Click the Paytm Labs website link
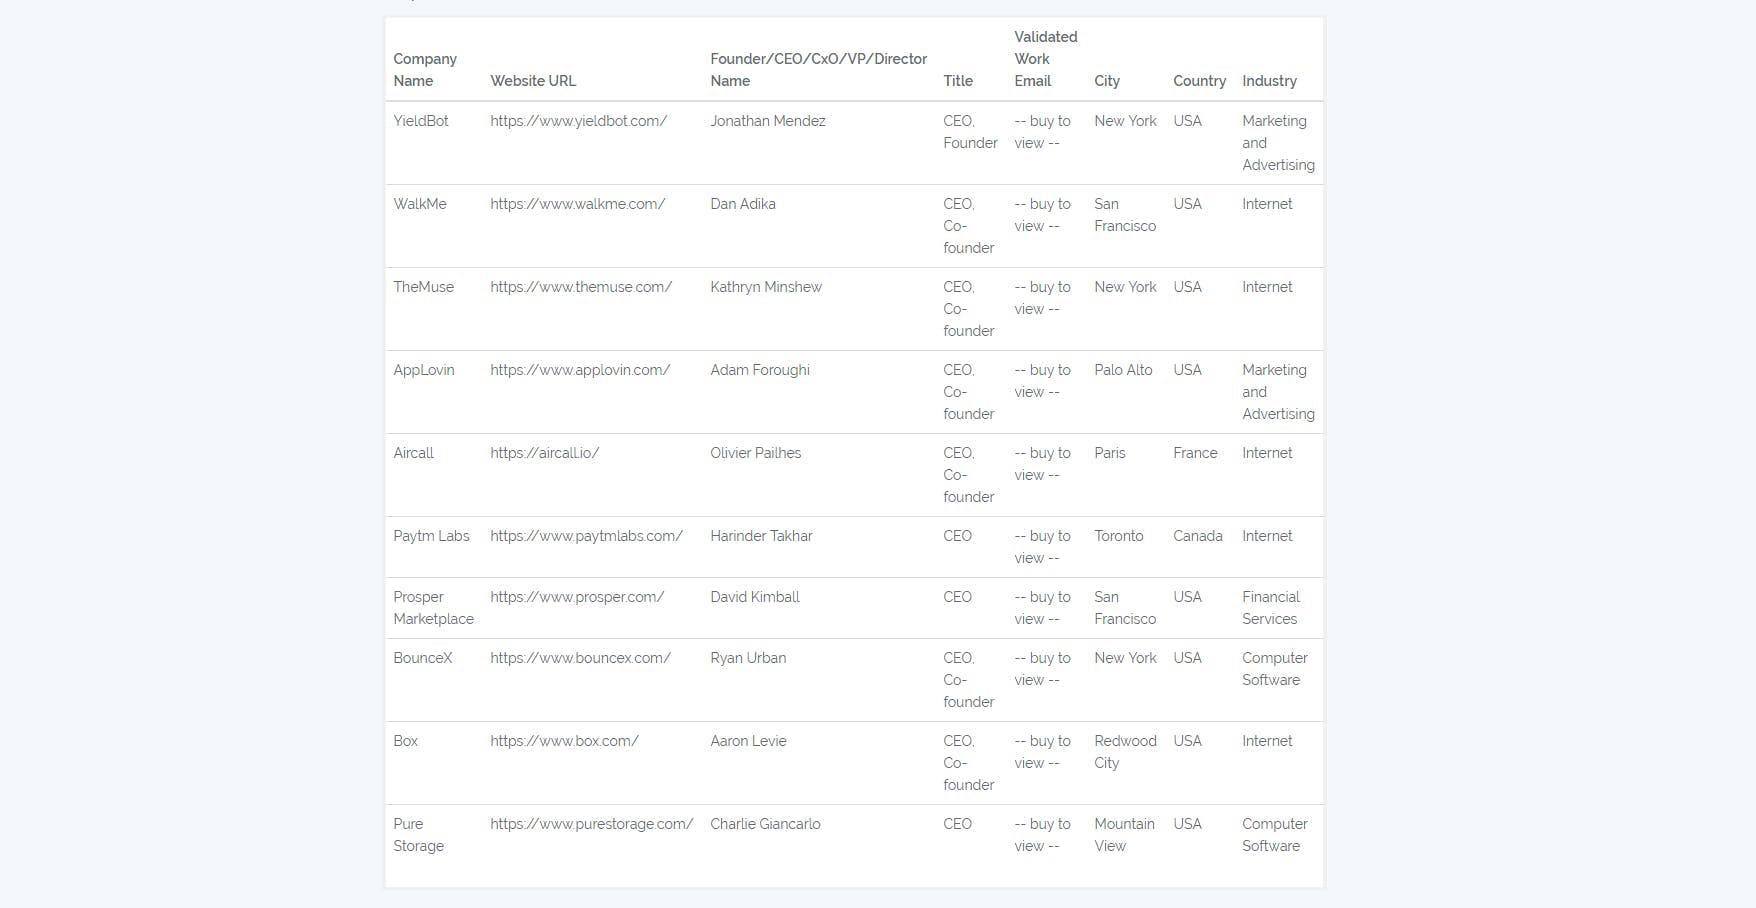The height and width of the screenshot is (908, 1756). (586, 536)
